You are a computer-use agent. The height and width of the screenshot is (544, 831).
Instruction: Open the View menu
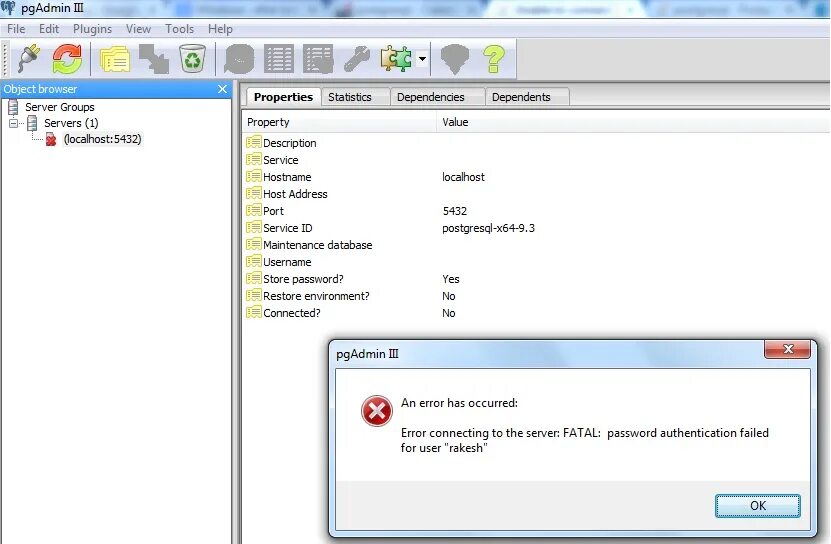138,29
